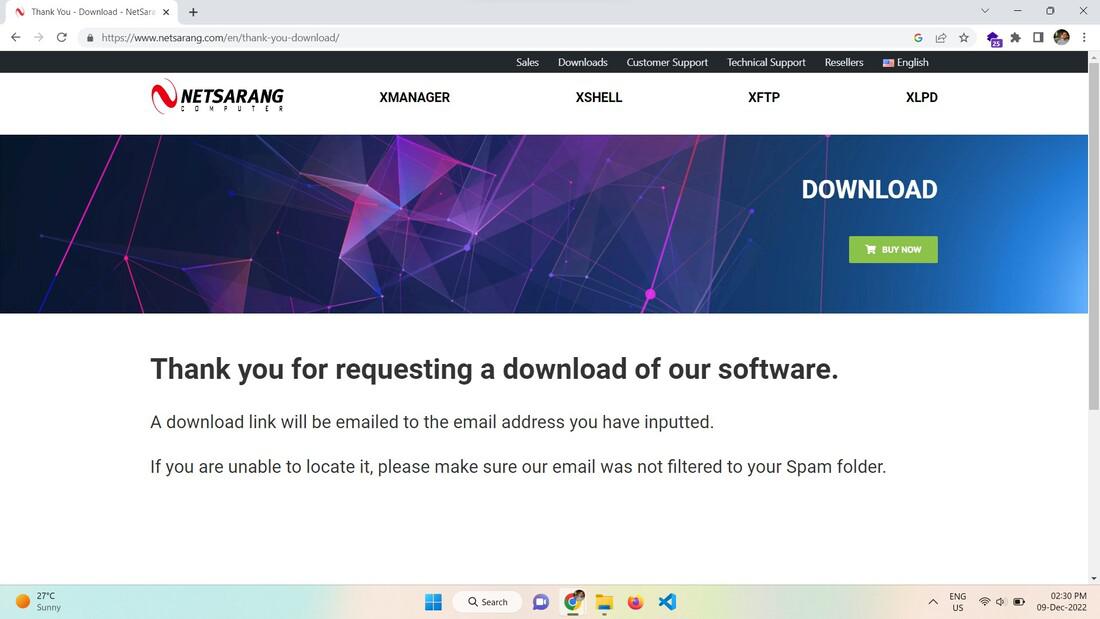The image size is (1100, 619).
Task: Open Chrome three-dot menu
Action: click(1084, 38)
